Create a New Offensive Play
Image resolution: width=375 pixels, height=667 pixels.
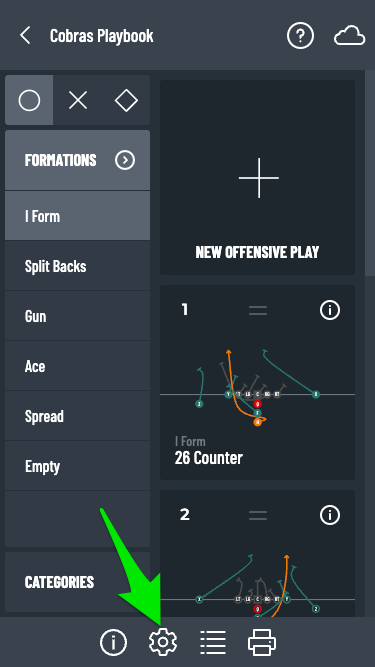tap(257, 177)
